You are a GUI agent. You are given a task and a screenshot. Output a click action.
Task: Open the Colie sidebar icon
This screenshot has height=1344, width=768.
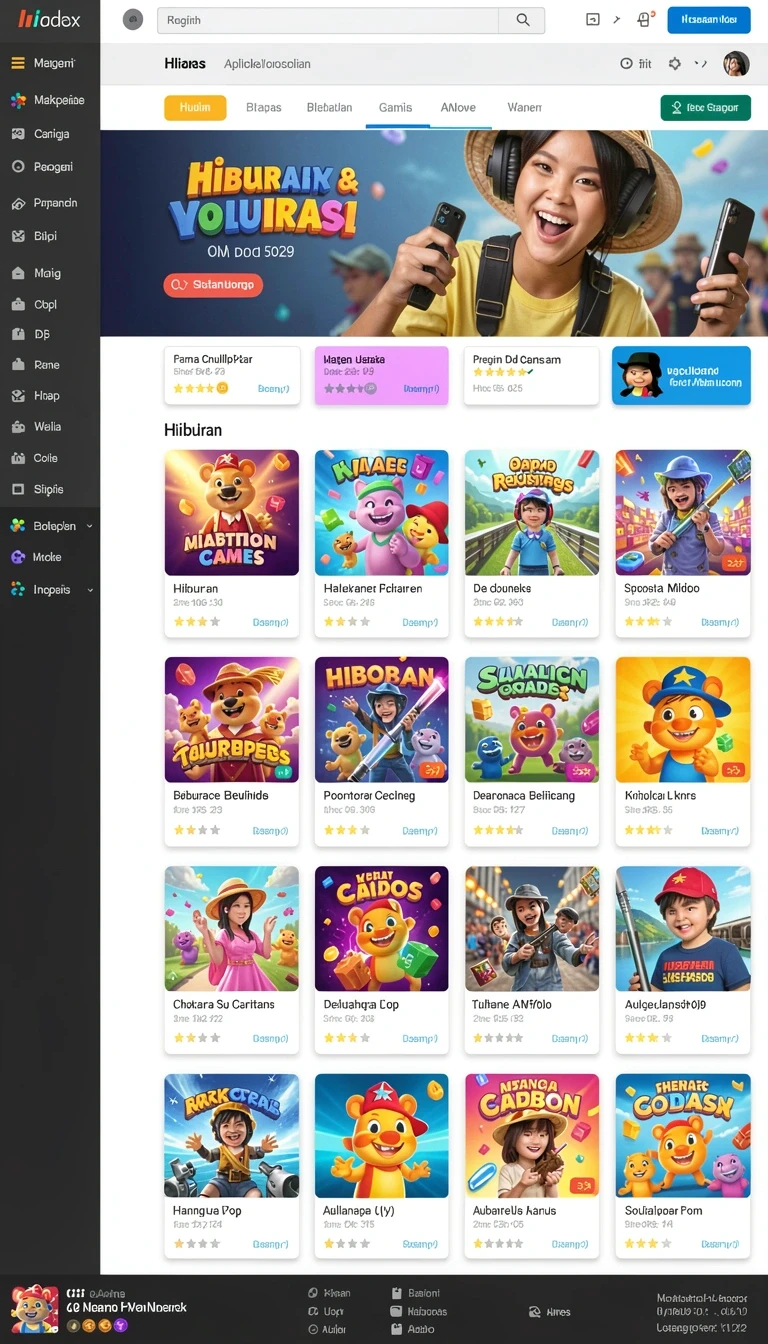click(x=17, y=458)
